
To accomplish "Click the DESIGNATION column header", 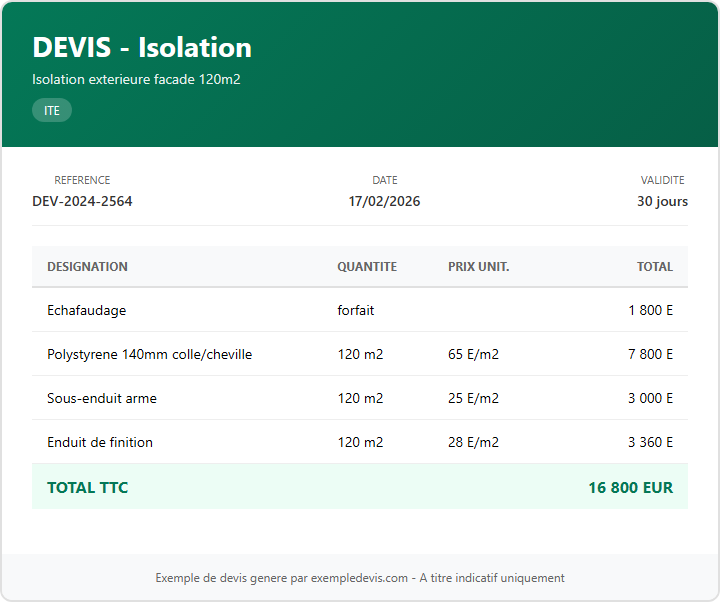I will coord(87,267).
